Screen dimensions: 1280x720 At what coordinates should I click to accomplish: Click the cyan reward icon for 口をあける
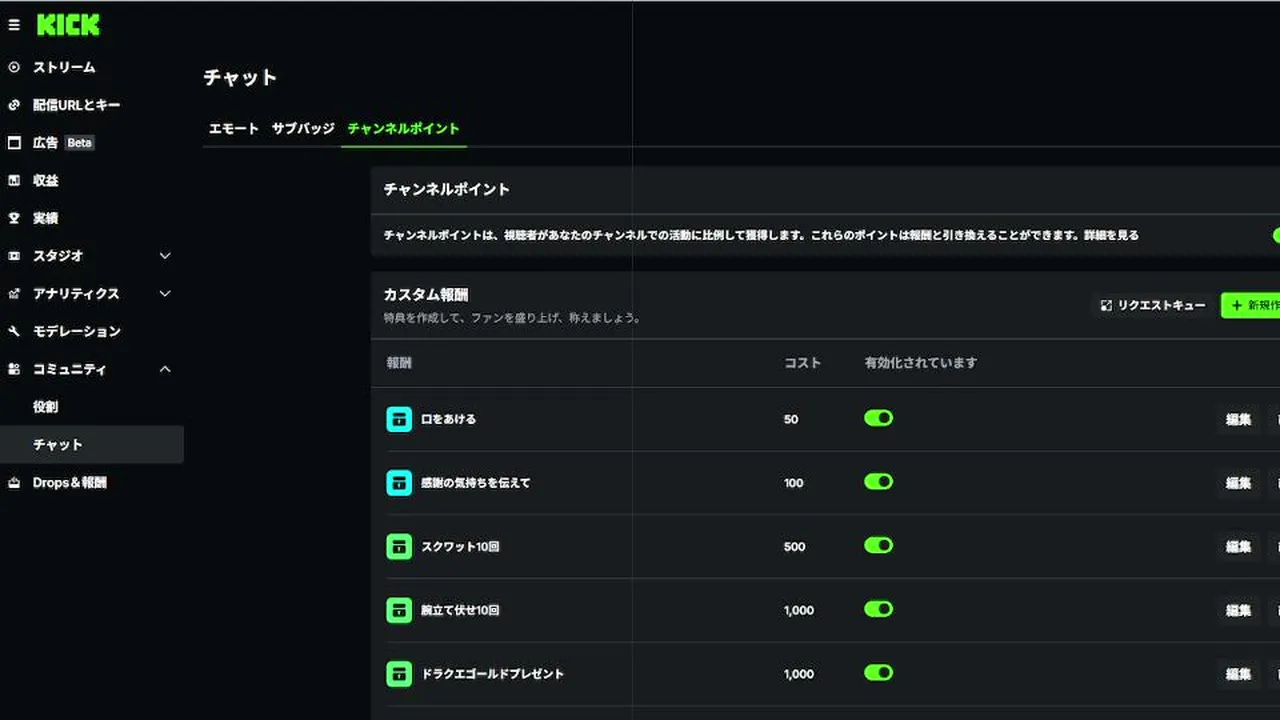point(399,419)
